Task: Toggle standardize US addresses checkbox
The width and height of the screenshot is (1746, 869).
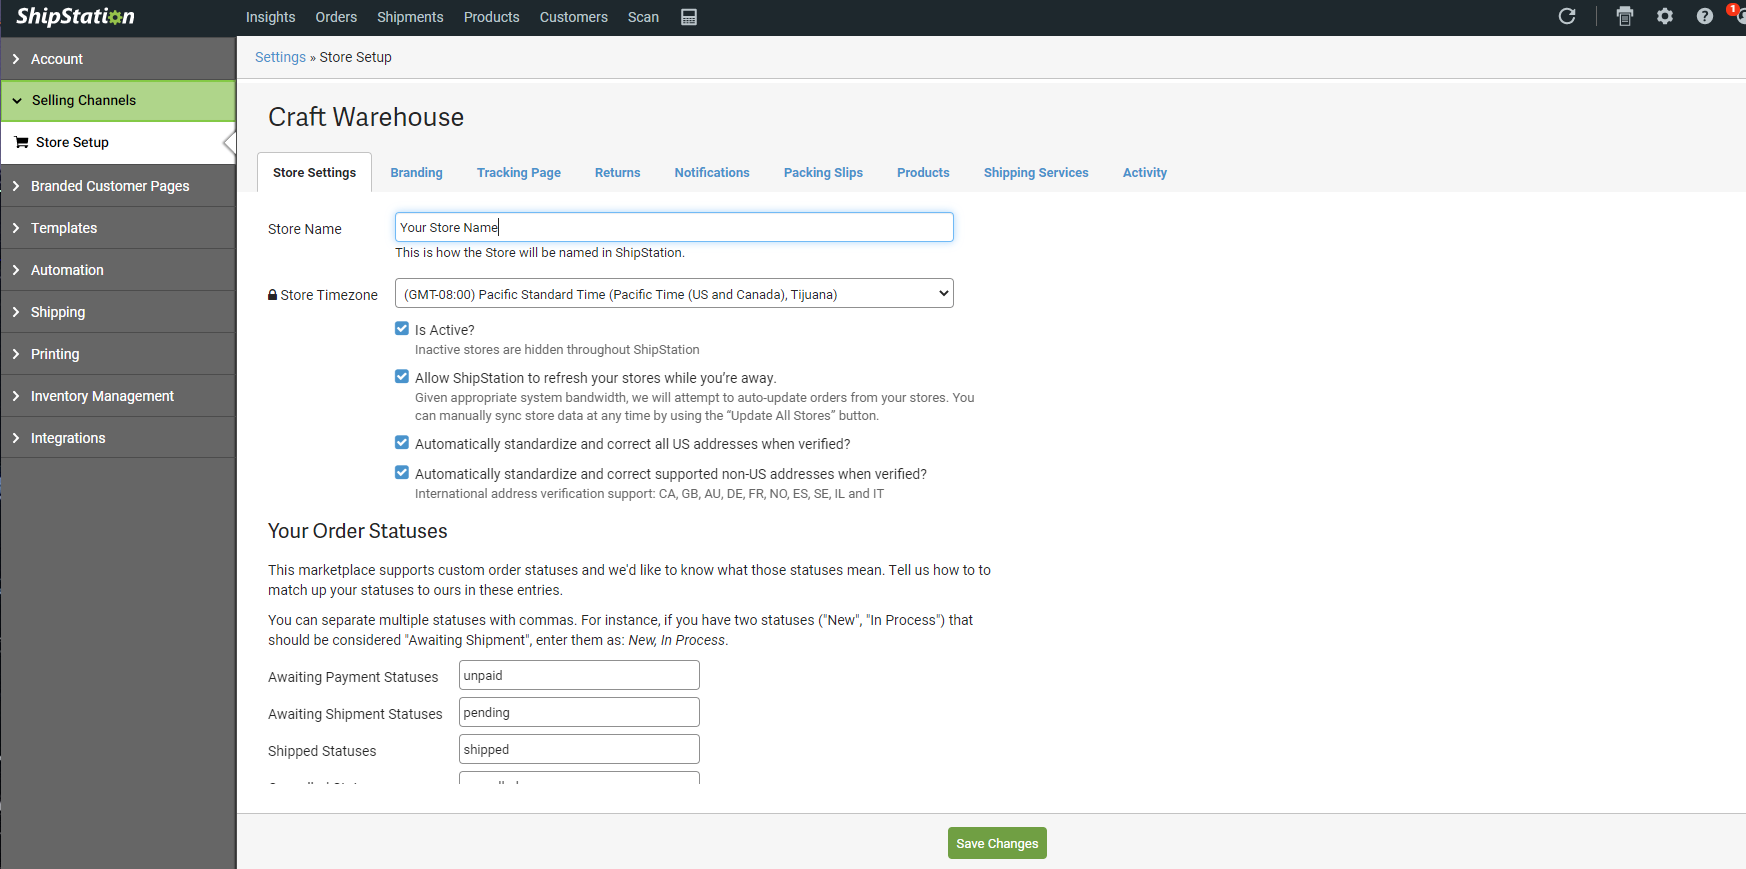Action: coord(402,442)
